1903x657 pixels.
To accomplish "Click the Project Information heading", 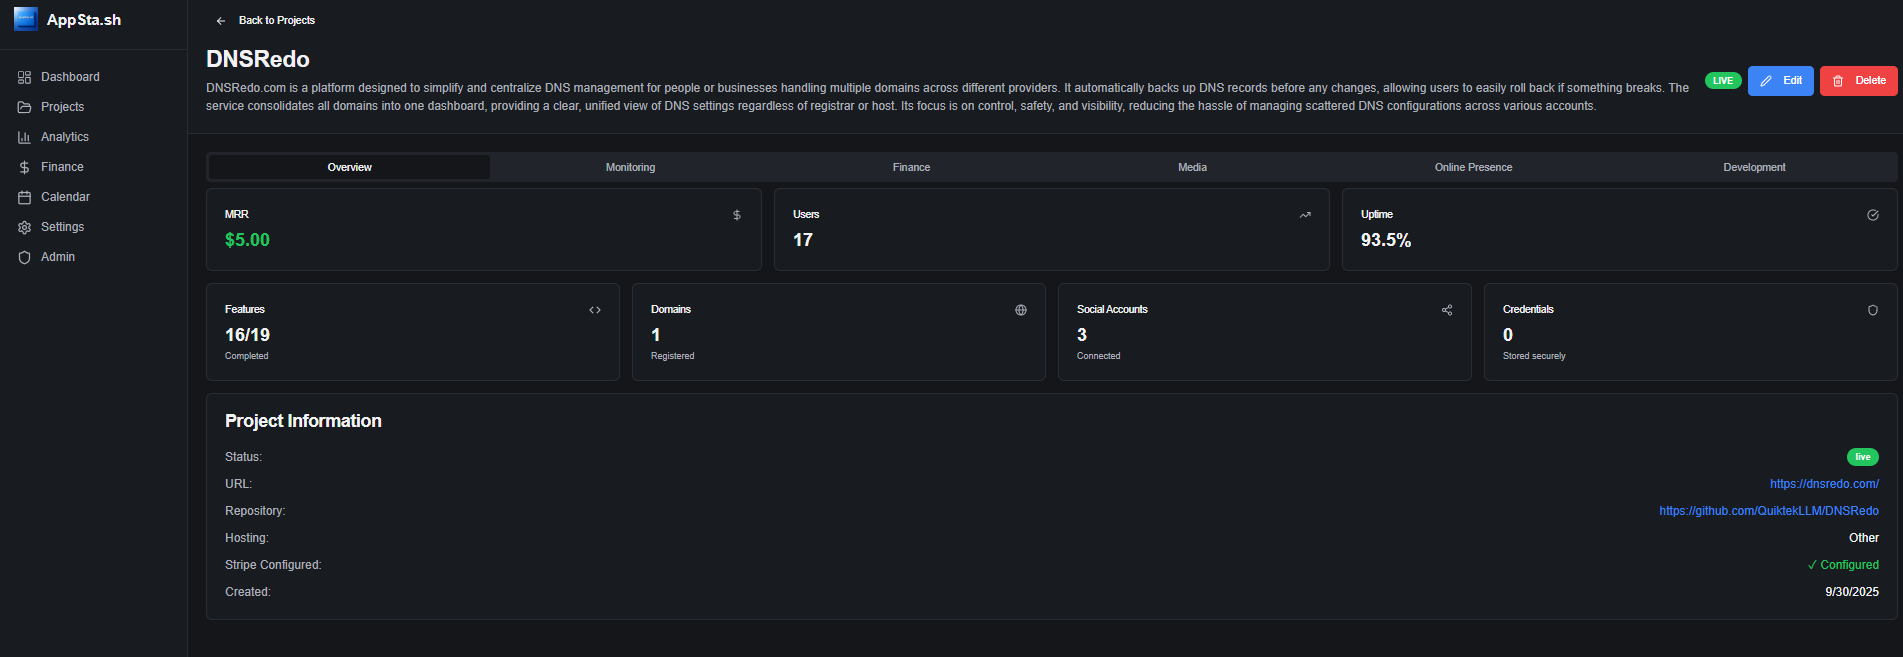I will click(x=303, y=421).
